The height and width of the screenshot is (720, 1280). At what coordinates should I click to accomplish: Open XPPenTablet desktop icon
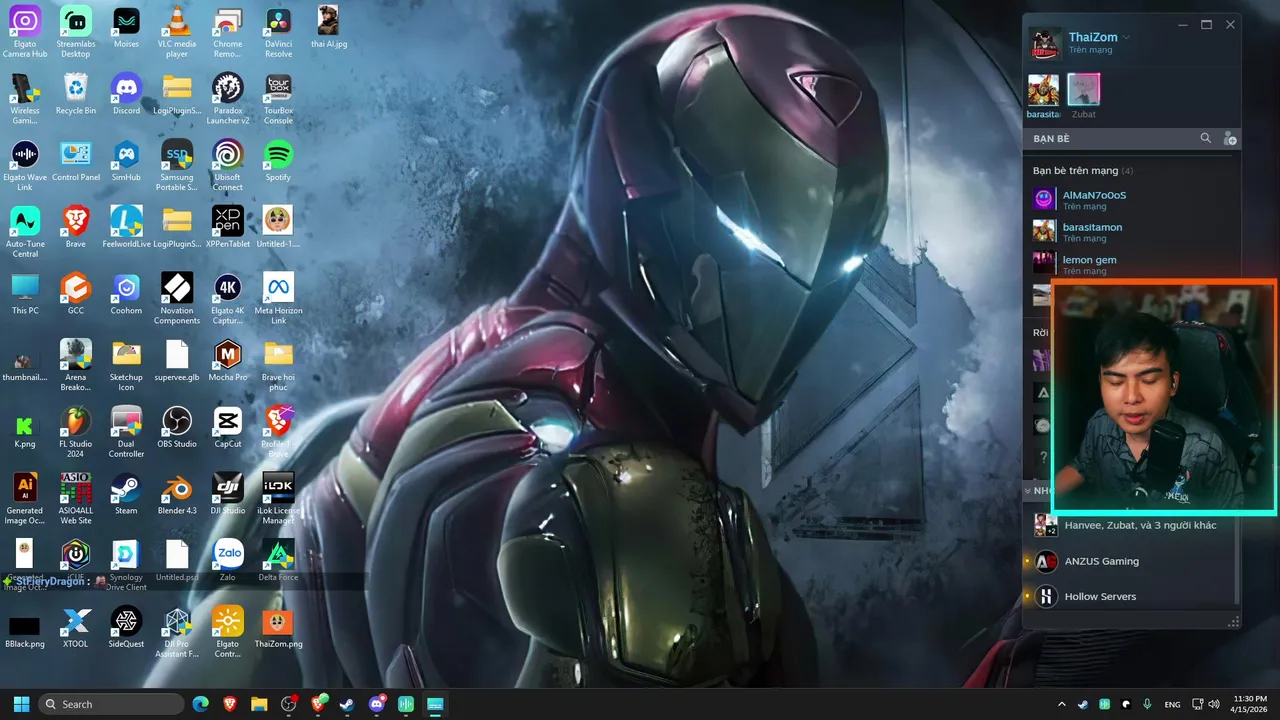pos(228,227)
